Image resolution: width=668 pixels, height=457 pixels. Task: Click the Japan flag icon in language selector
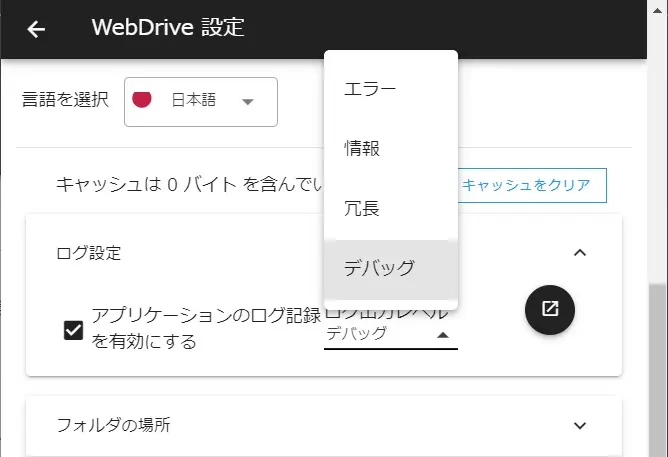[x=143, y=100]
